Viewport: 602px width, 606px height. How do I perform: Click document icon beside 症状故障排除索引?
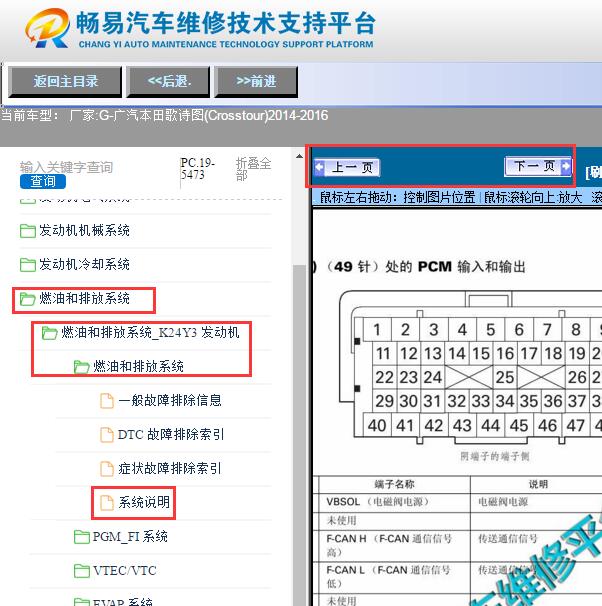pyautogui.click(x=107, y=469)
